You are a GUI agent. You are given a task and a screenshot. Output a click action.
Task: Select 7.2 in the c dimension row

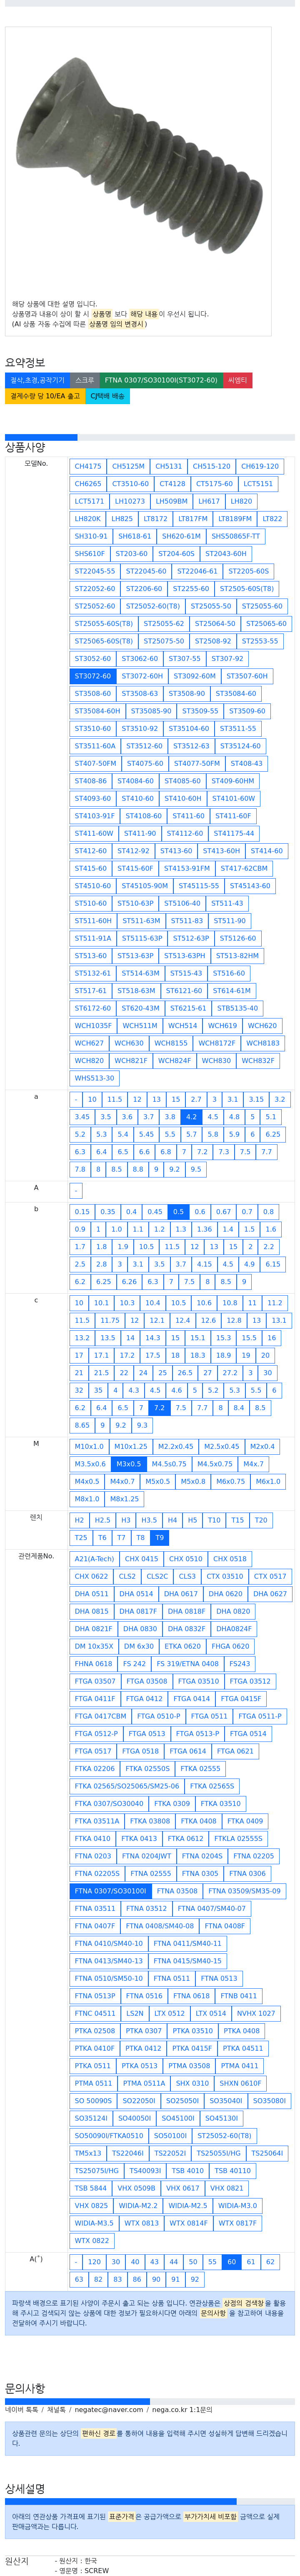(x=160, y=1407)
